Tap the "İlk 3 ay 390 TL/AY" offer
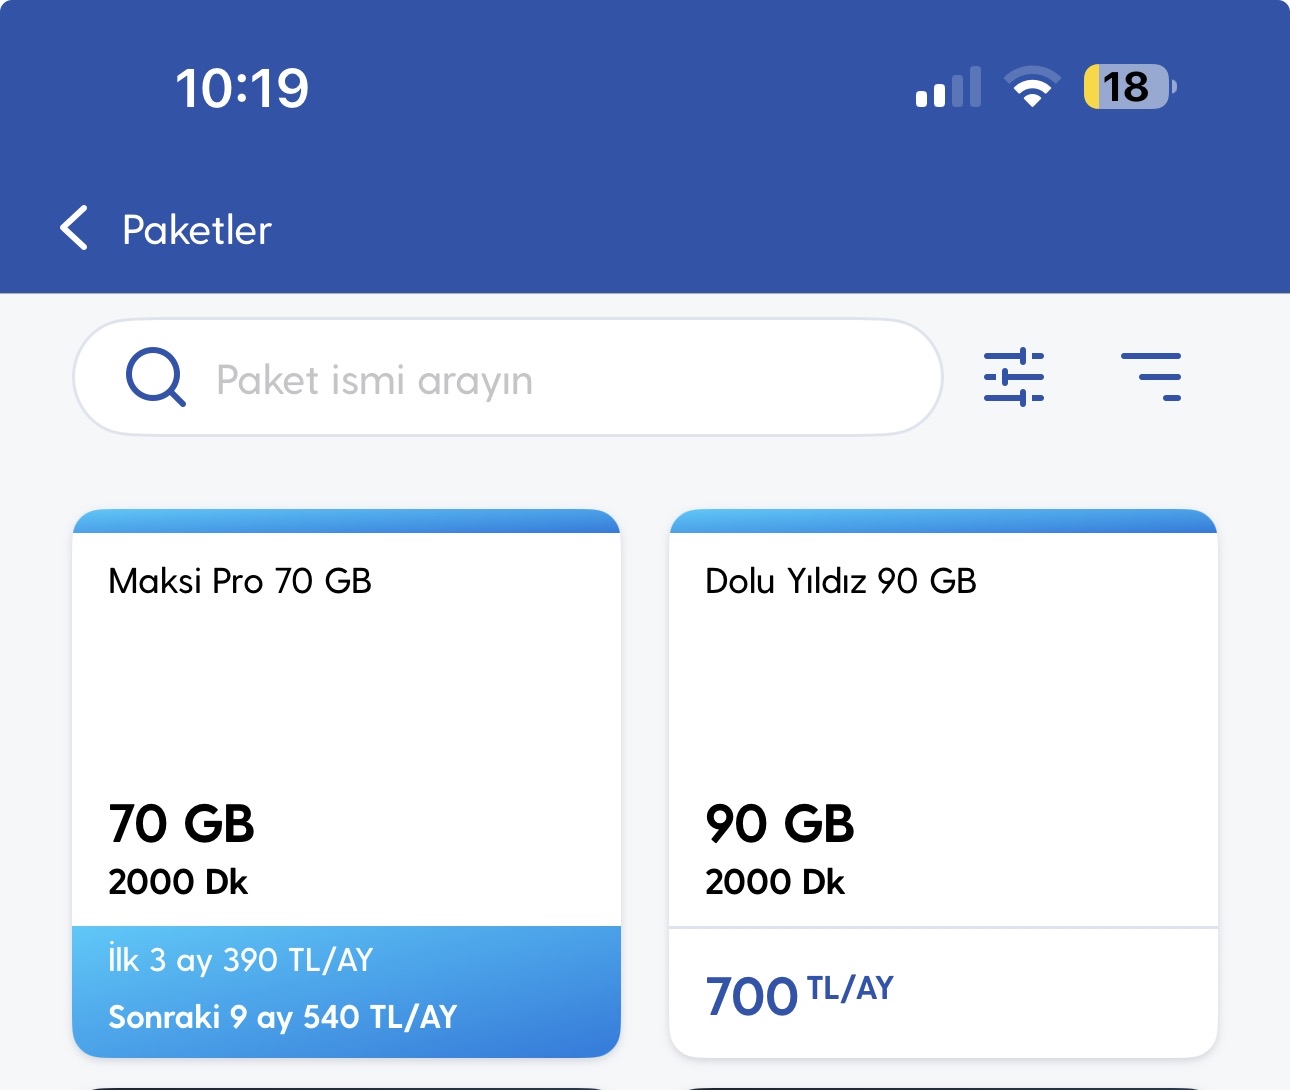 pos(241,960)
